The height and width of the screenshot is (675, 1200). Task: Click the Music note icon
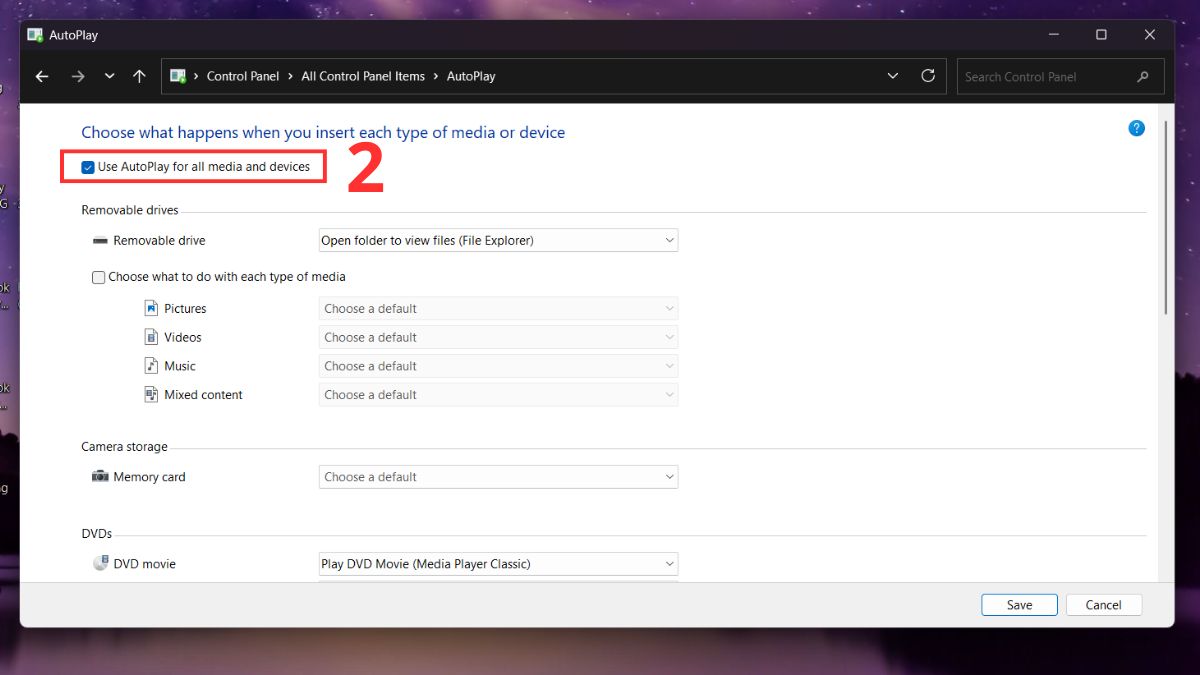151,366
